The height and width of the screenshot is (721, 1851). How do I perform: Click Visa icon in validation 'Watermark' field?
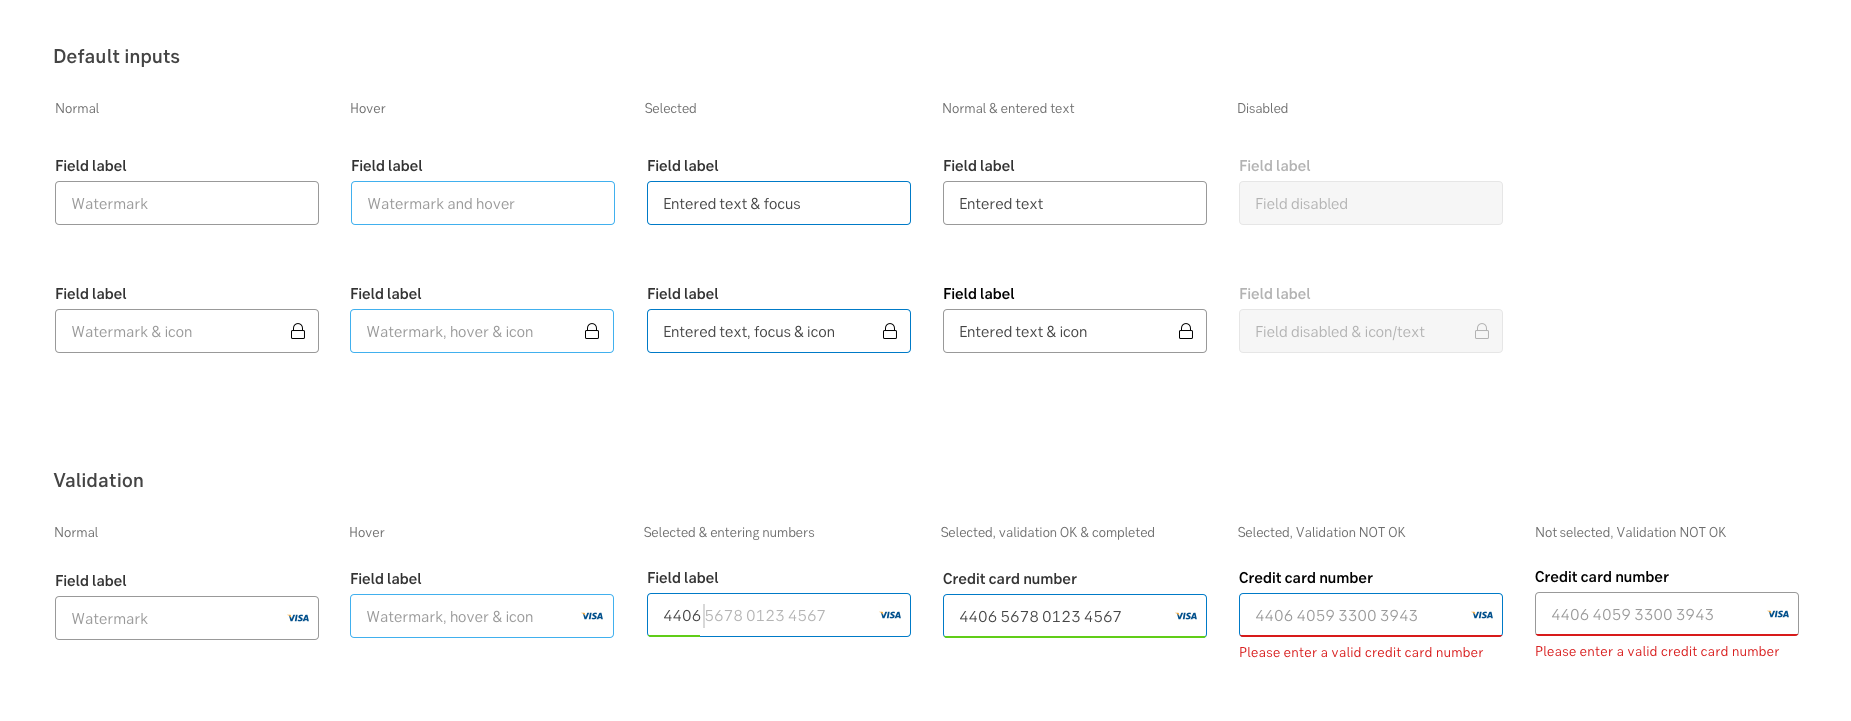pyautogui.click(x=299, y=618)
